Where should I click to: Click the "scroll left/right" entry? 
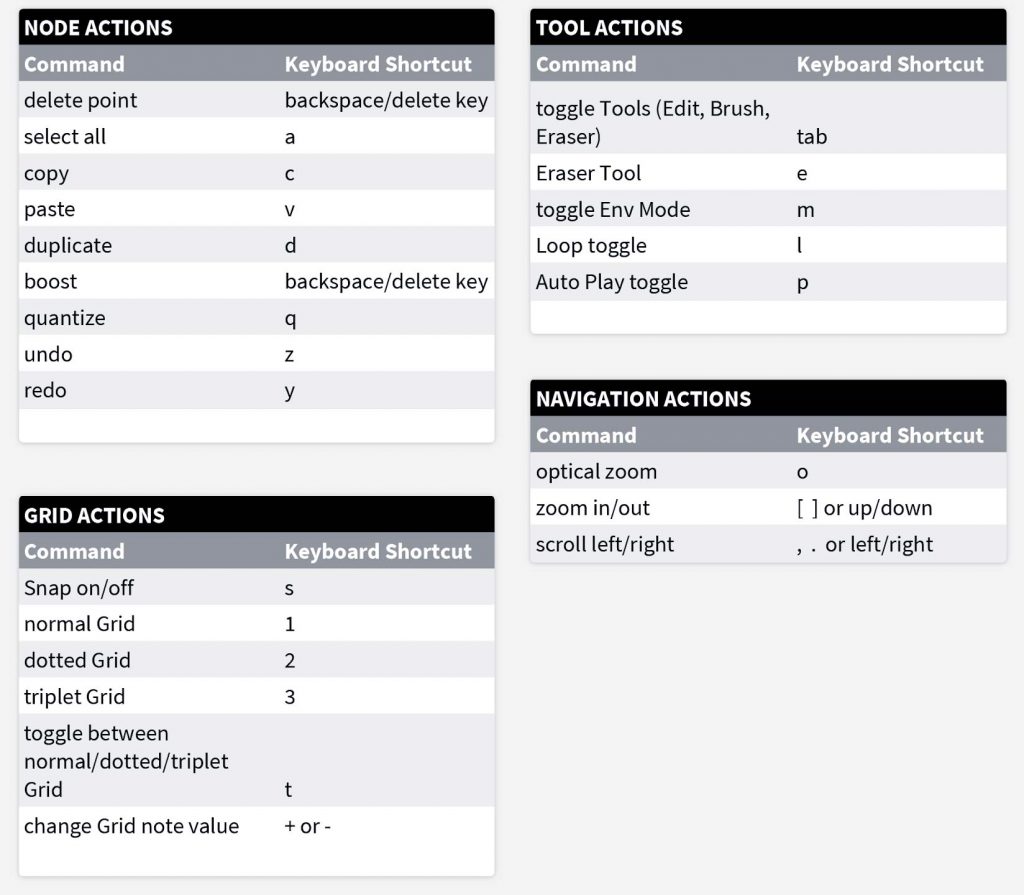605,544
